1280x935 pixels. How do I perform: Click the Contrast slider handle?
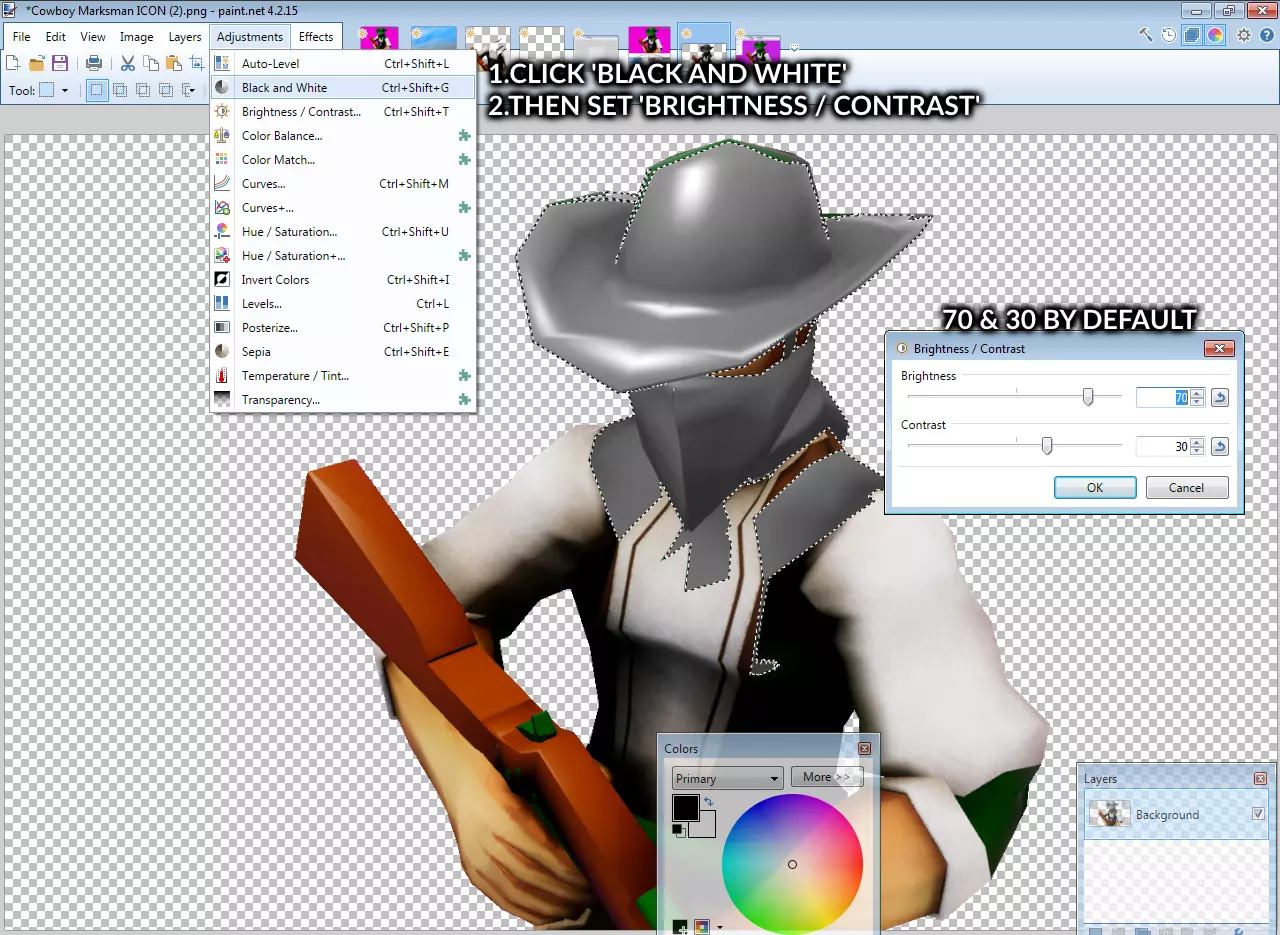click(1047, 446)
